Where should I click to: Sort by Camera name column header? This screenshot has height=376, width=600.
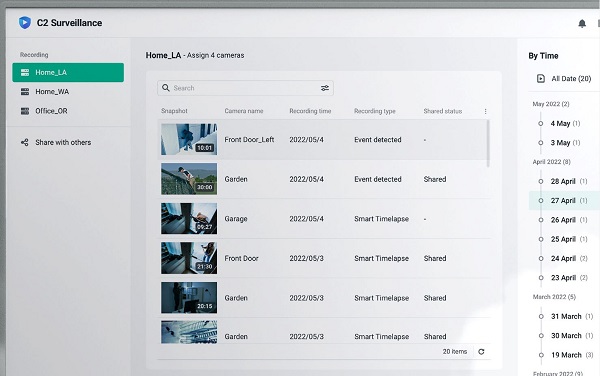click(x=244, y=111)
